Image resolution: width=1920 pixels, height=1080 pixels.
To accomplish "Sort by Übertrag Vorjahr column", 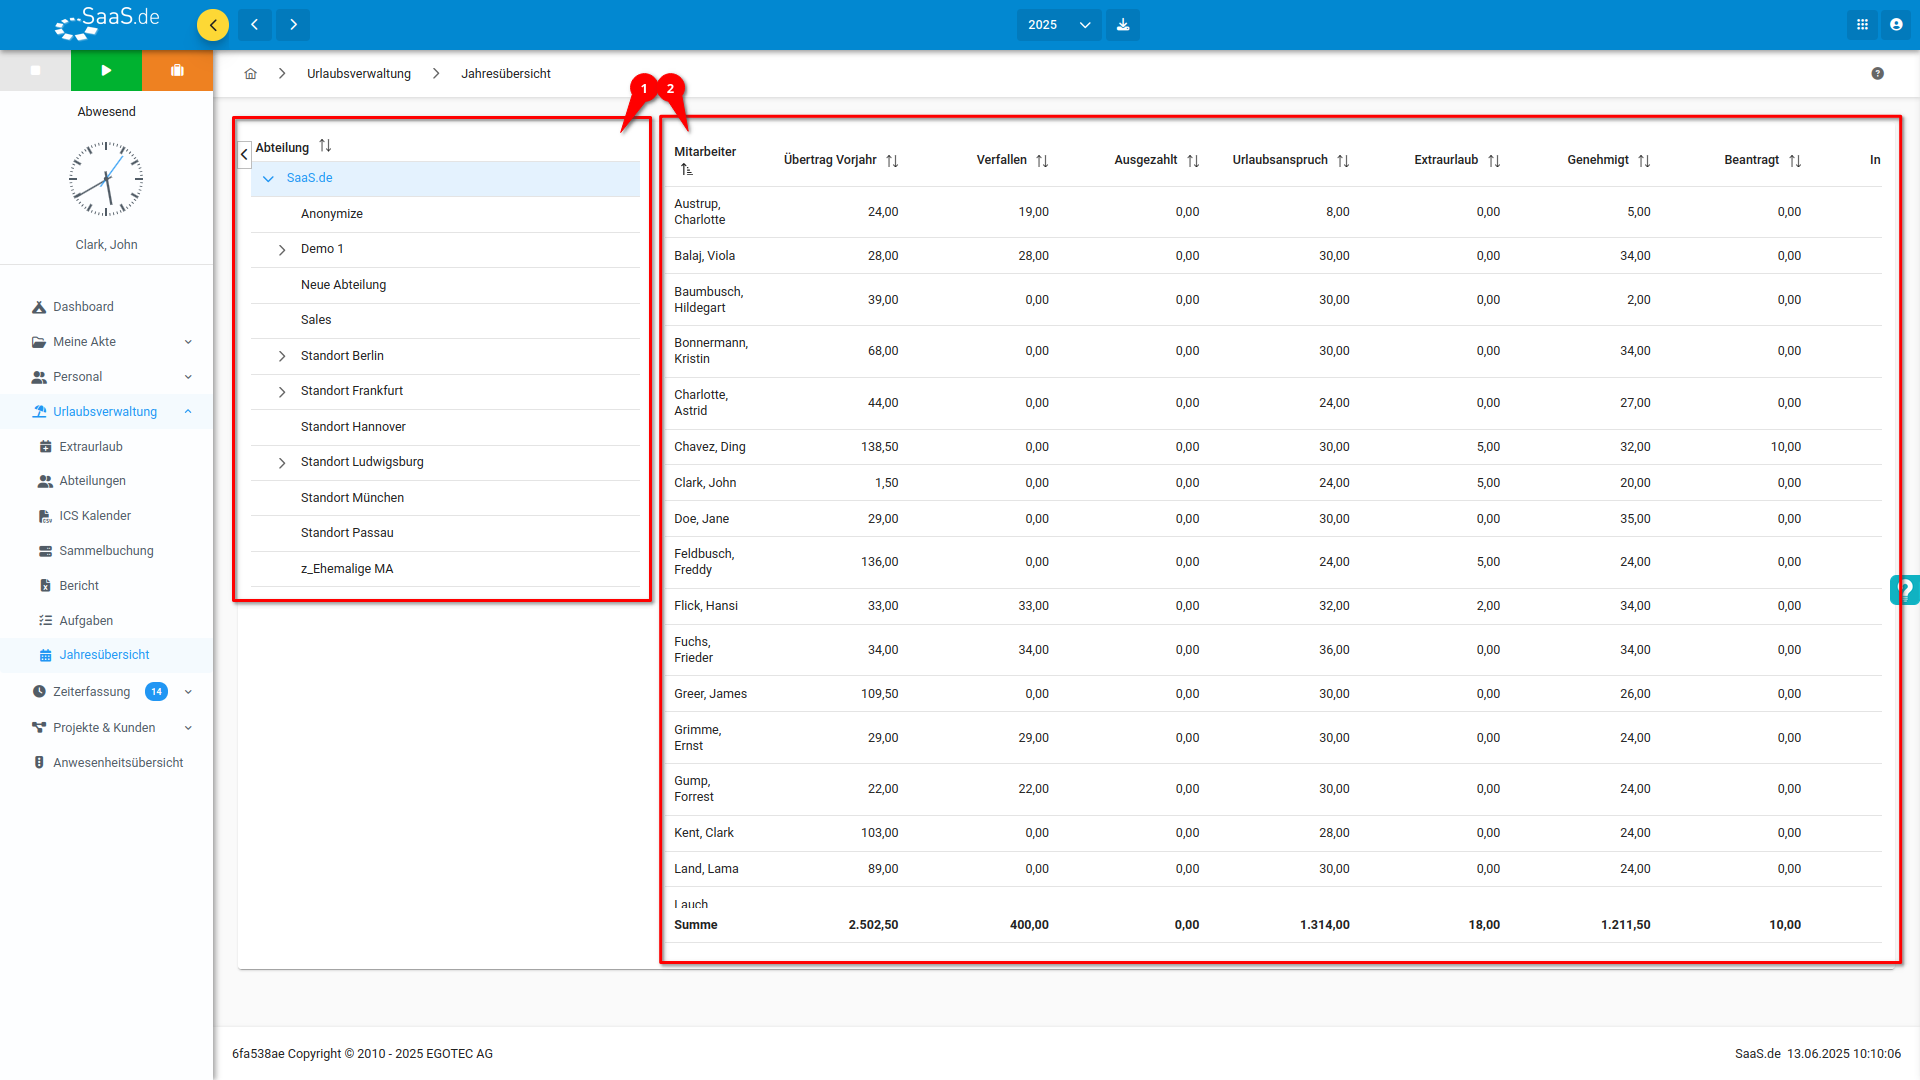I will (x=892, y=161).
